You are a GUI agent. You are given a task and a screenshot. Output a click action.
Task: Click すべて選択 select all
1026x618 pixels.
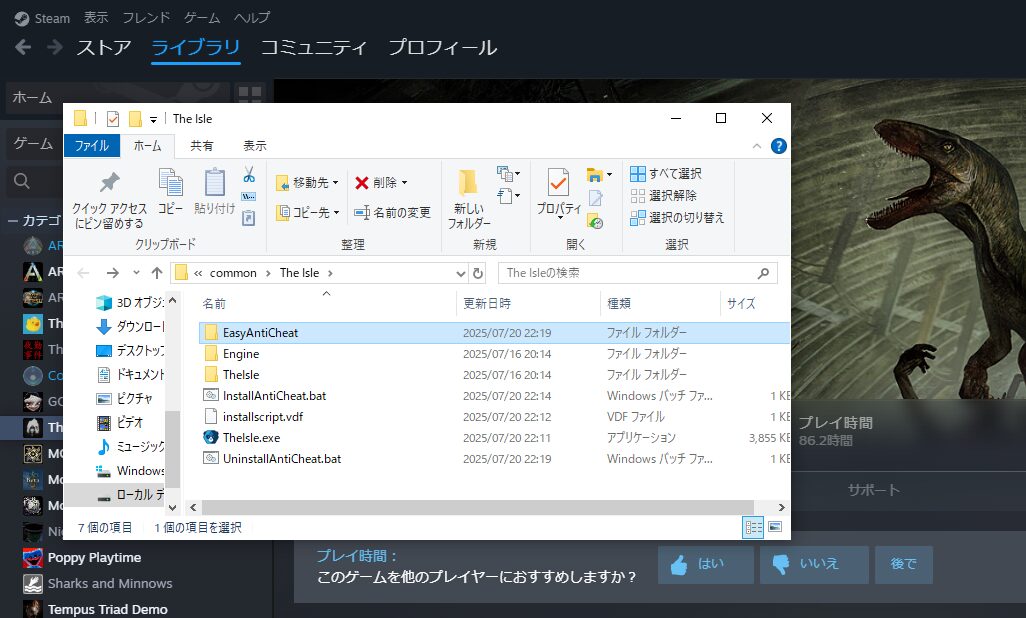coord(666,173)
